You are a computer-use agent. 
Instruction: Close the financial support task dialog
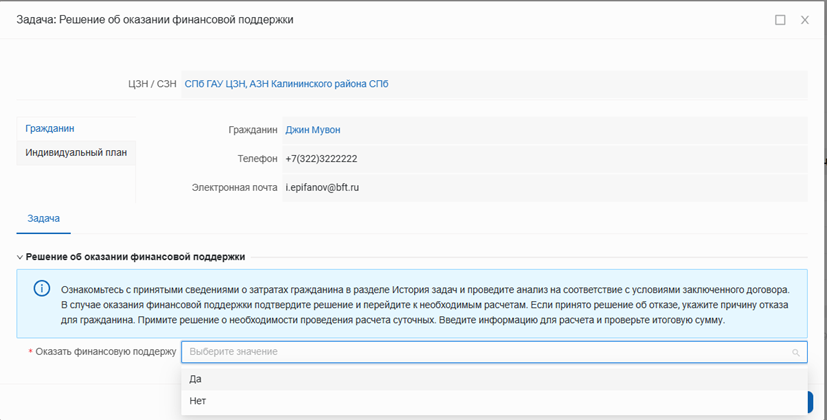pyautogui.click(x=805, y=20)
